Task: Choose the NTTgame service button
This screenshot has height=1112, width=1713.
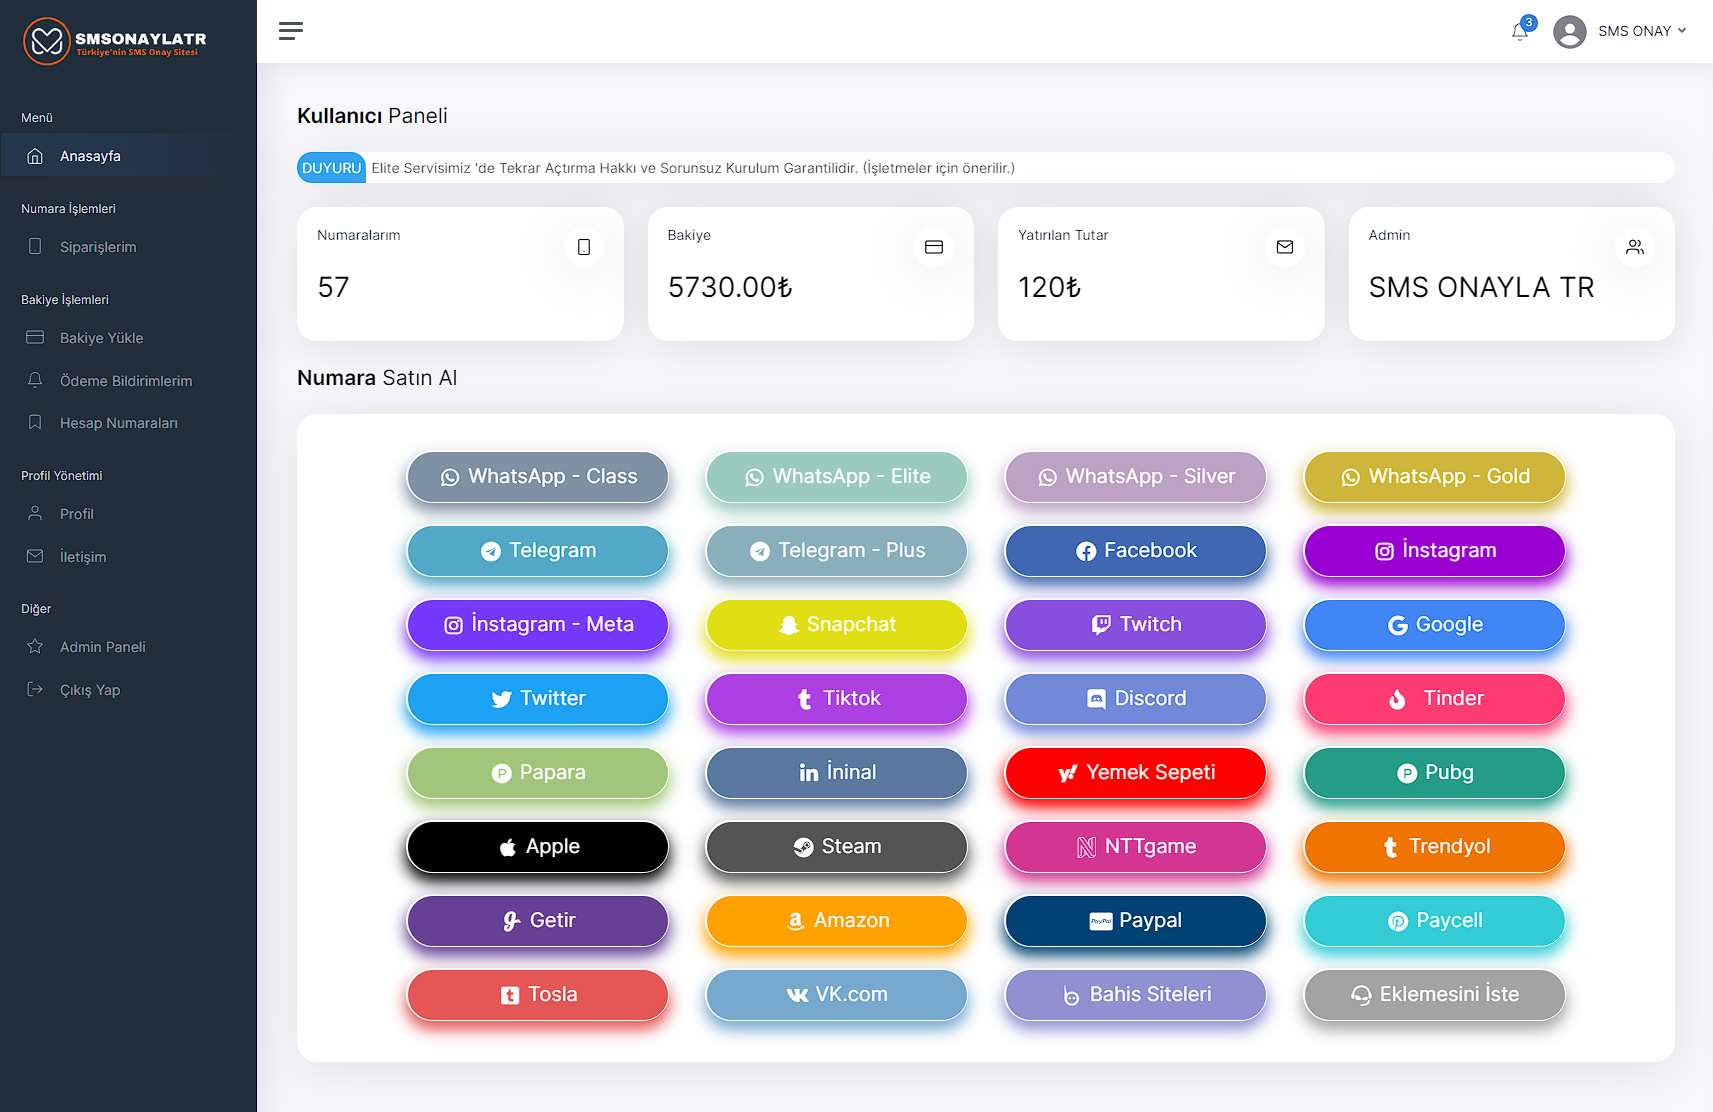Action: [1135, 847]
